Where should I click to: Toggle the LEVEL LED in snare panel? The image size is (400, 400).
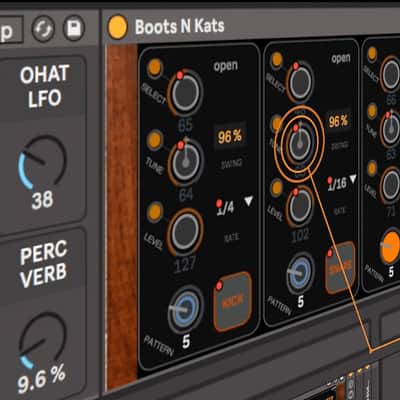pos(277,188)
